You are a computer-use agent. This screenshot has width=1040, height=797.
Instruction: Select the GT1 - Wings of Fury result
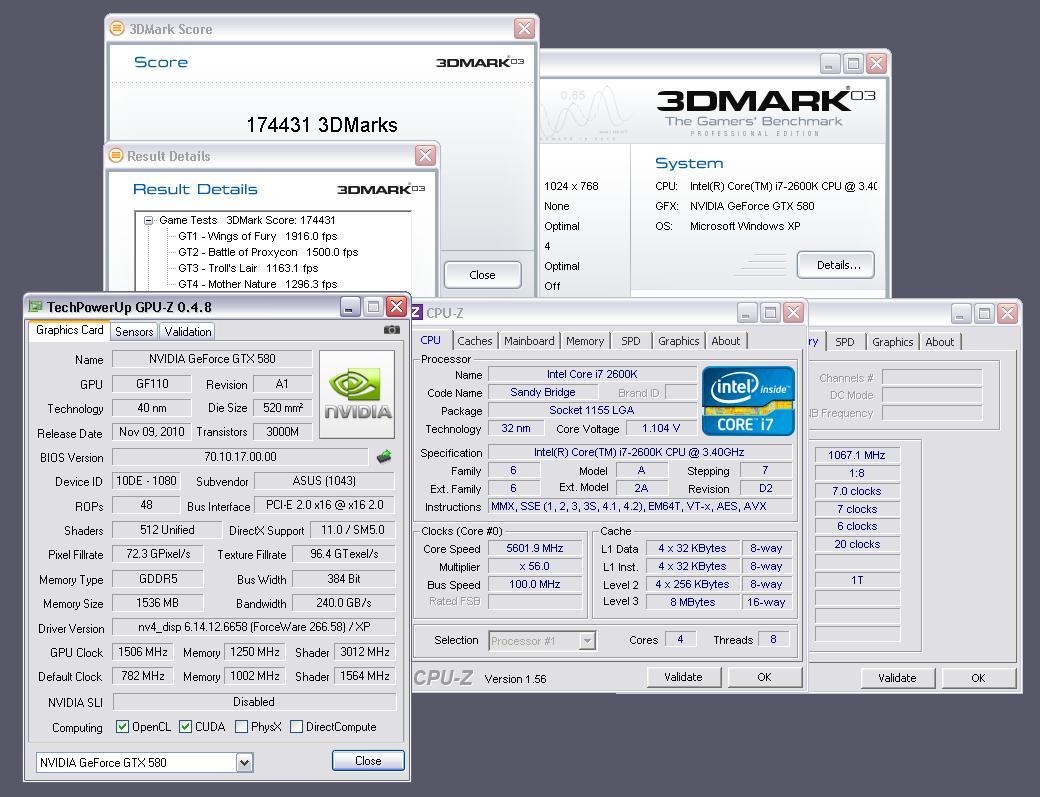tap(257, 236)
